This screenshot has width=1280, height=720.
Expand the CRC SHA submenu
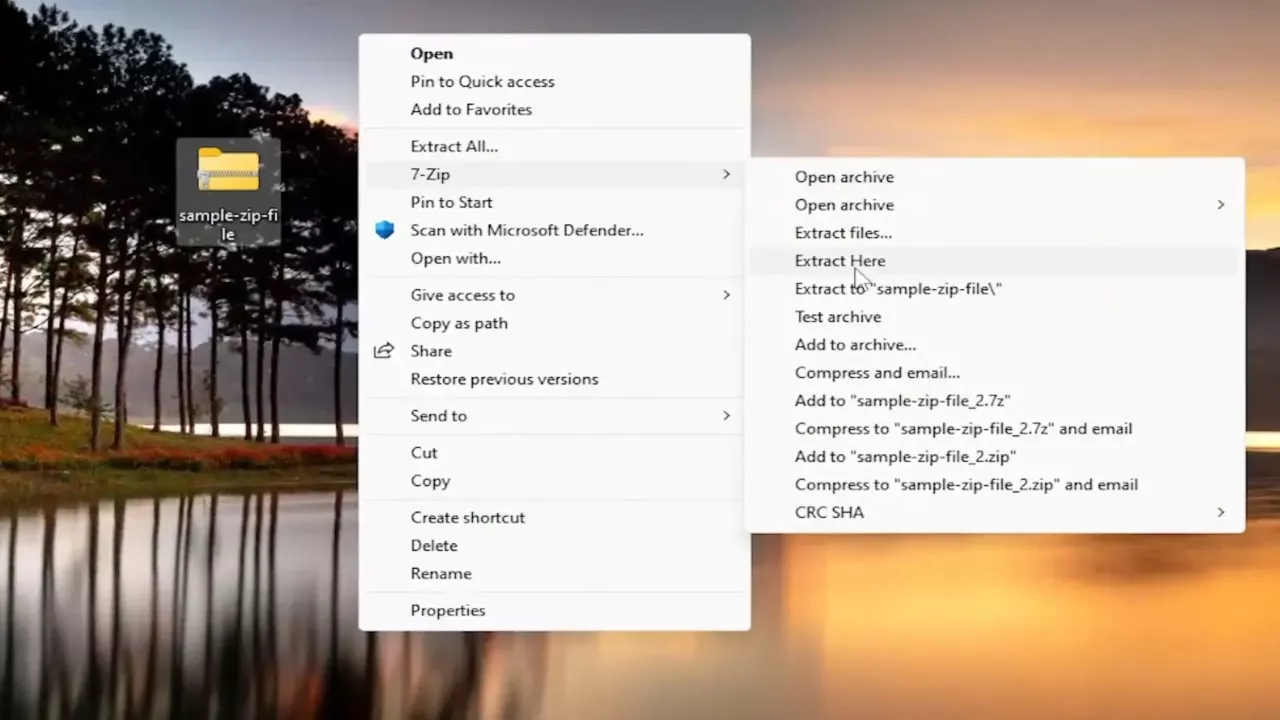click(x=1220, y=512)
